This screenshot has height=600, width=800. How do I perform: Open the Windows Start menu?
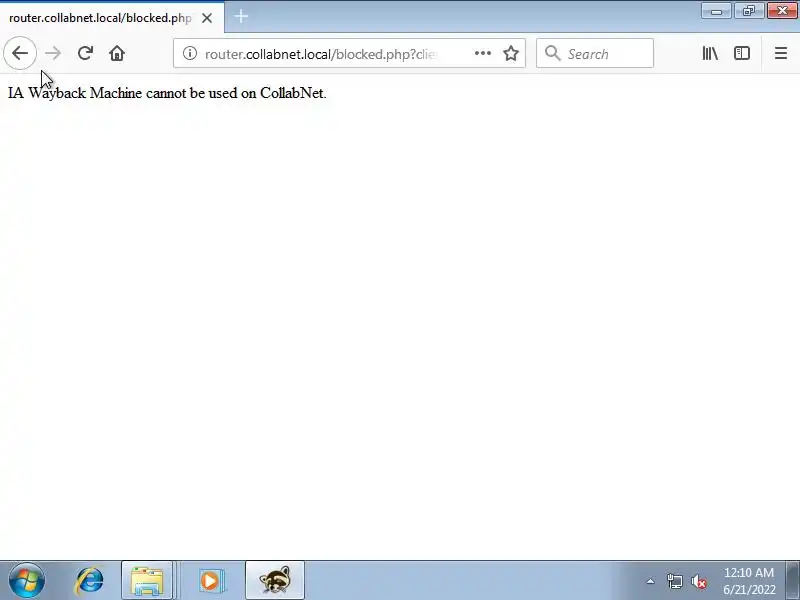point(27,580)
